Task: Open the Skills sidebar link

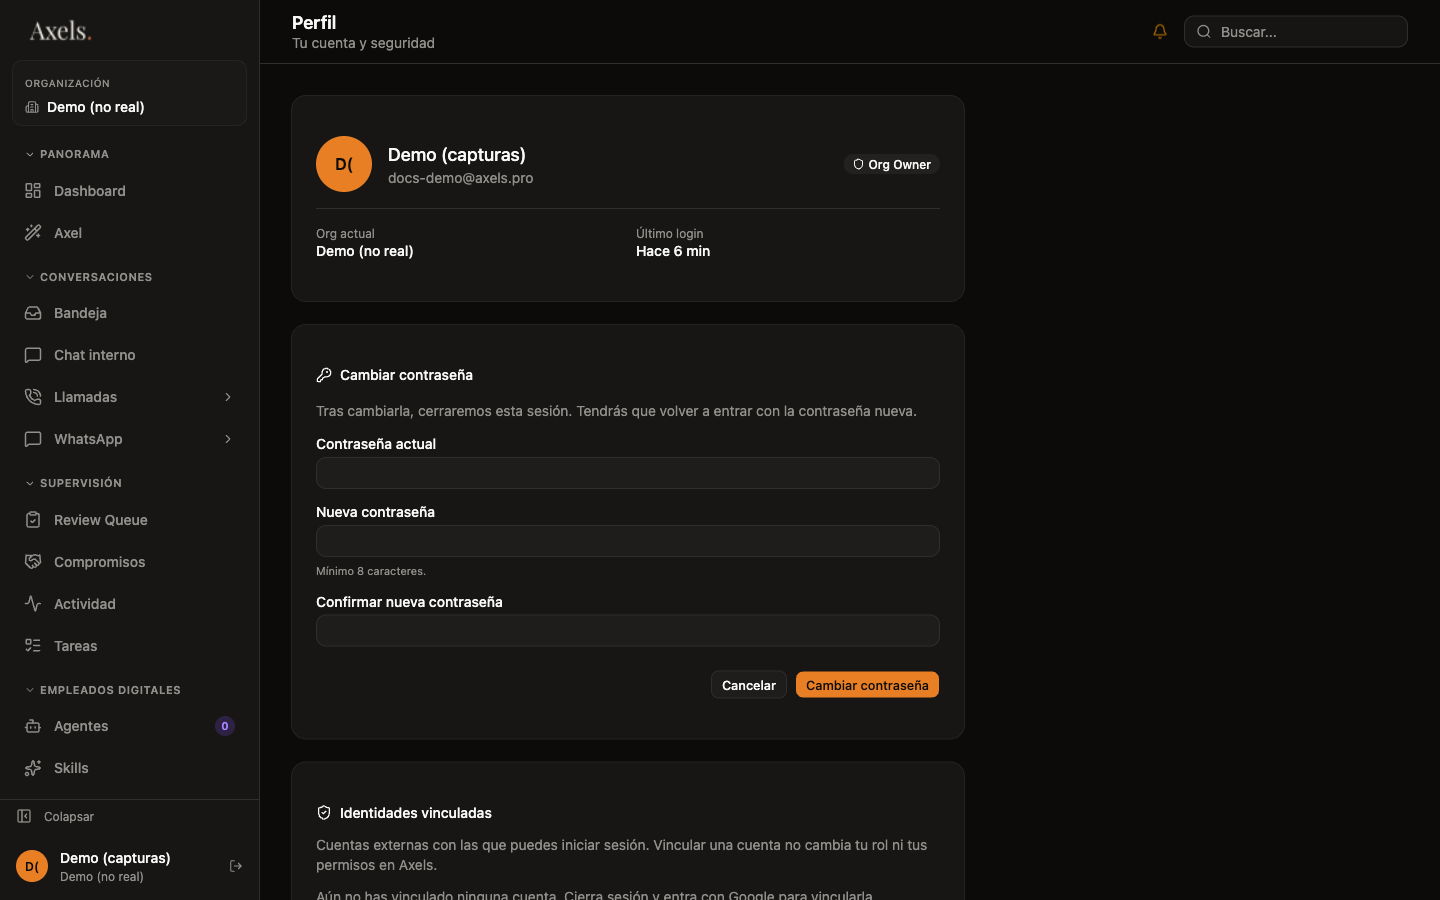Action: point(129,768)
